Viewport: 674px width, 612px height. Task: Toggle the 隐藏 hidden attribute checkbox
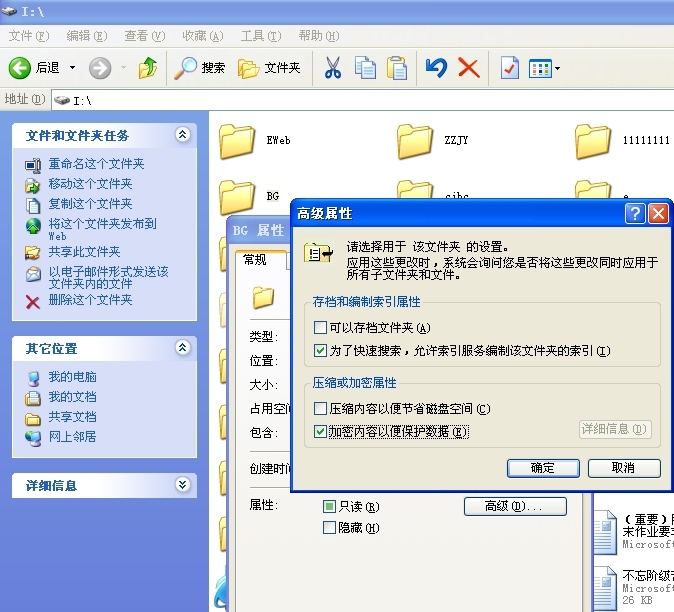[x=329, y=528]
